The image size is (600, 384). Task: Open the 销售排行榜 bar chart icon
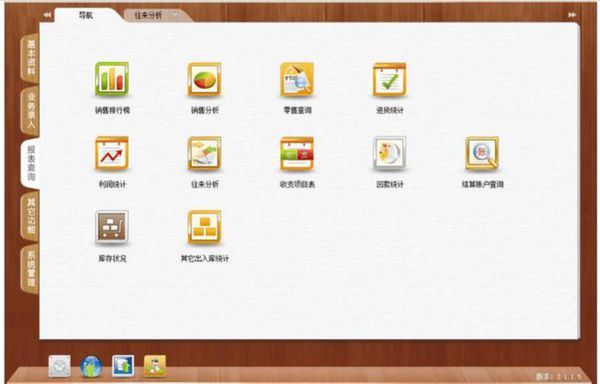click(x=112, y=79)
